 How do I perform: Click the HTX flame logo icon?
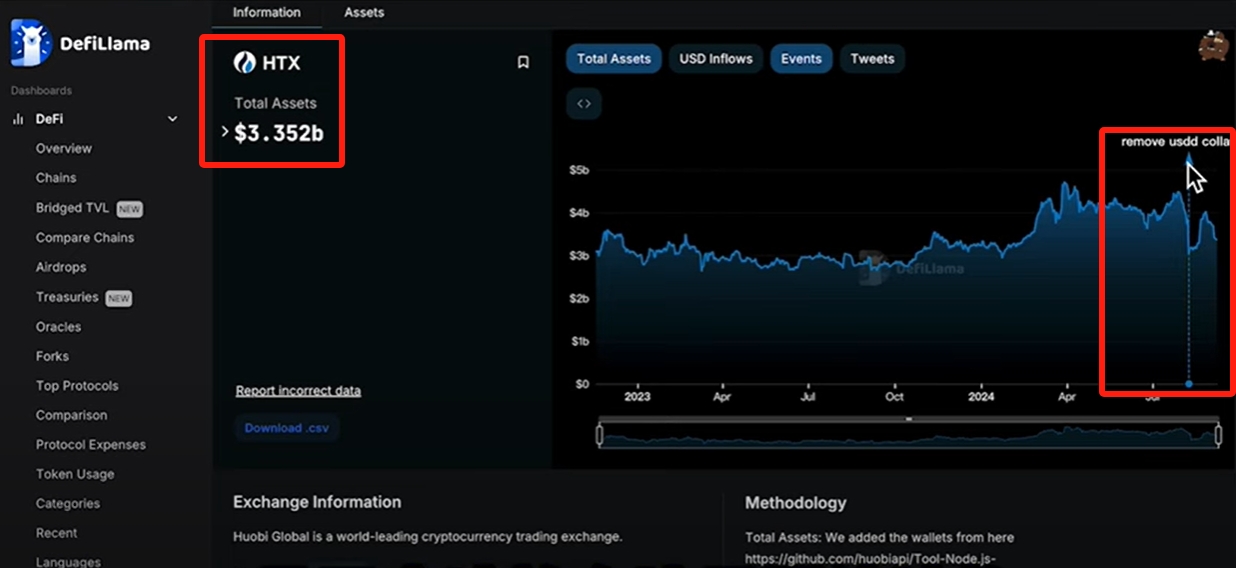pos(245,63)
